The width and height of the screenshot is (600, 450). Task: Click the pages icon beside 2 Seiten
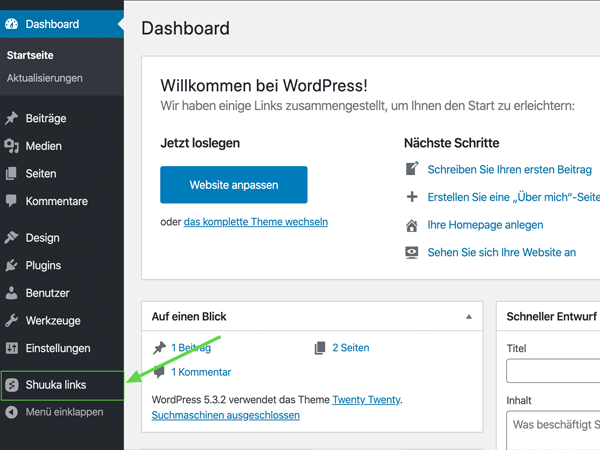(320, 348)
